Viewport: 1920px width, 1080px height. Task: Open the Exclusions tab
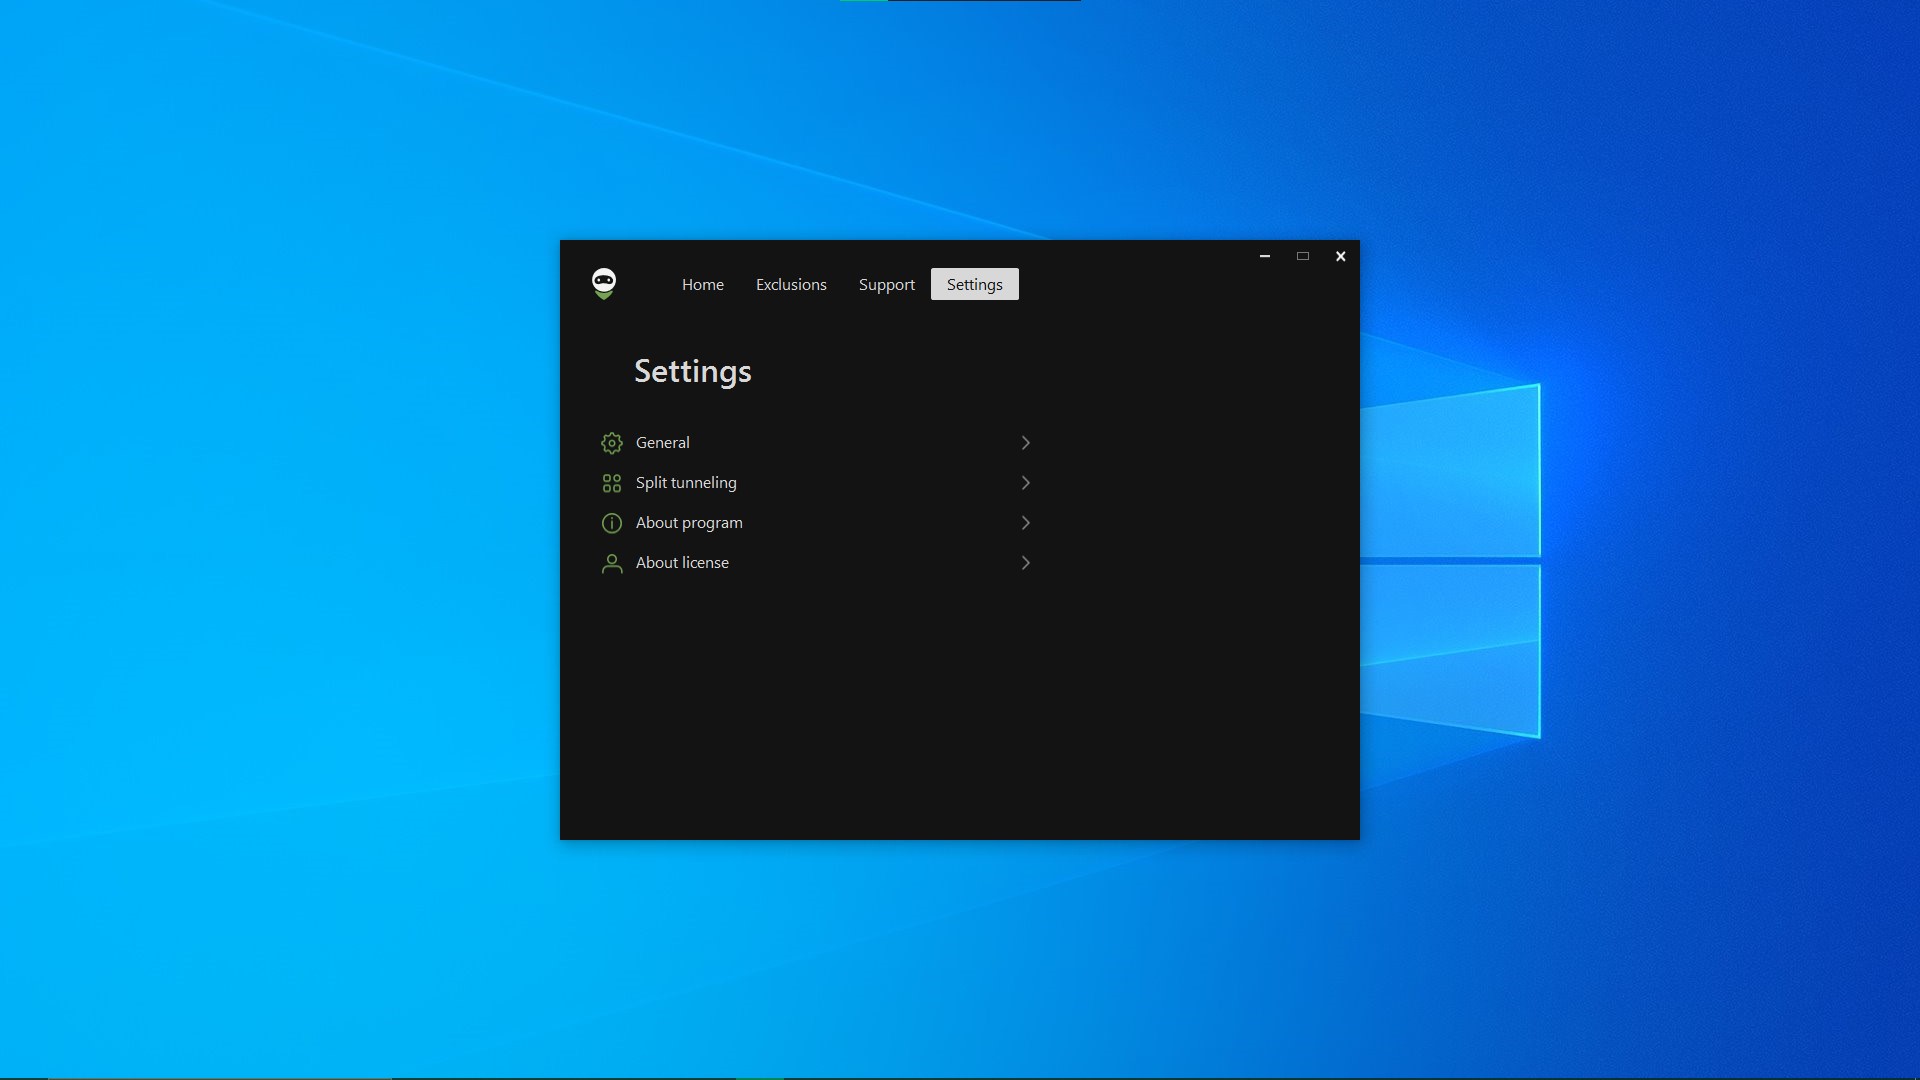tap(791, 285)
